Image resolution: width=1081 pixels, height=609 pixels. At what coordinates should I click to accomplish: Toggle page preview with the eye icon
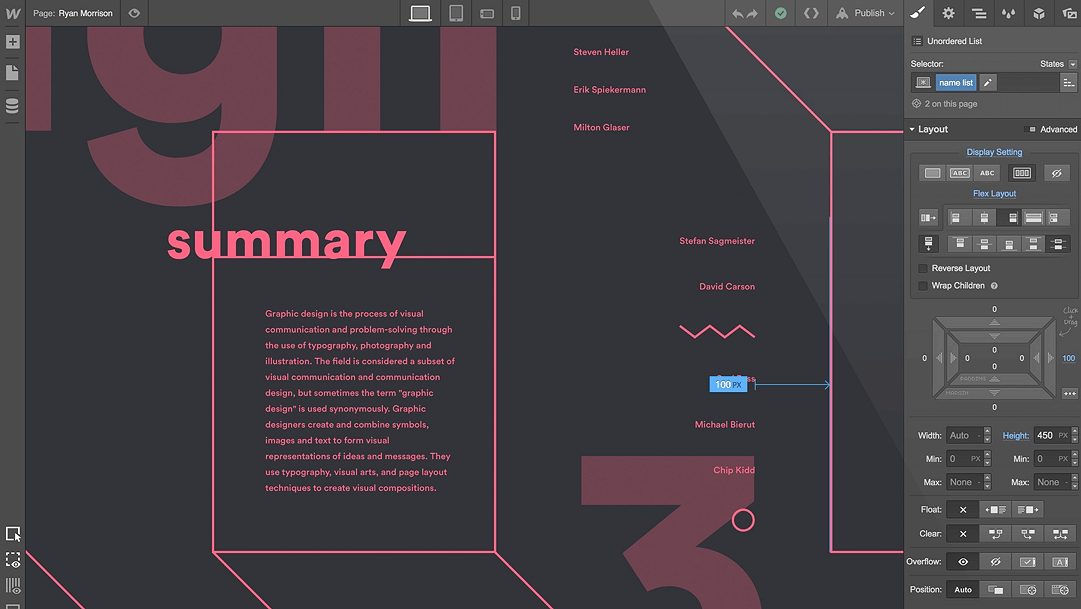(x=134, y=13)
